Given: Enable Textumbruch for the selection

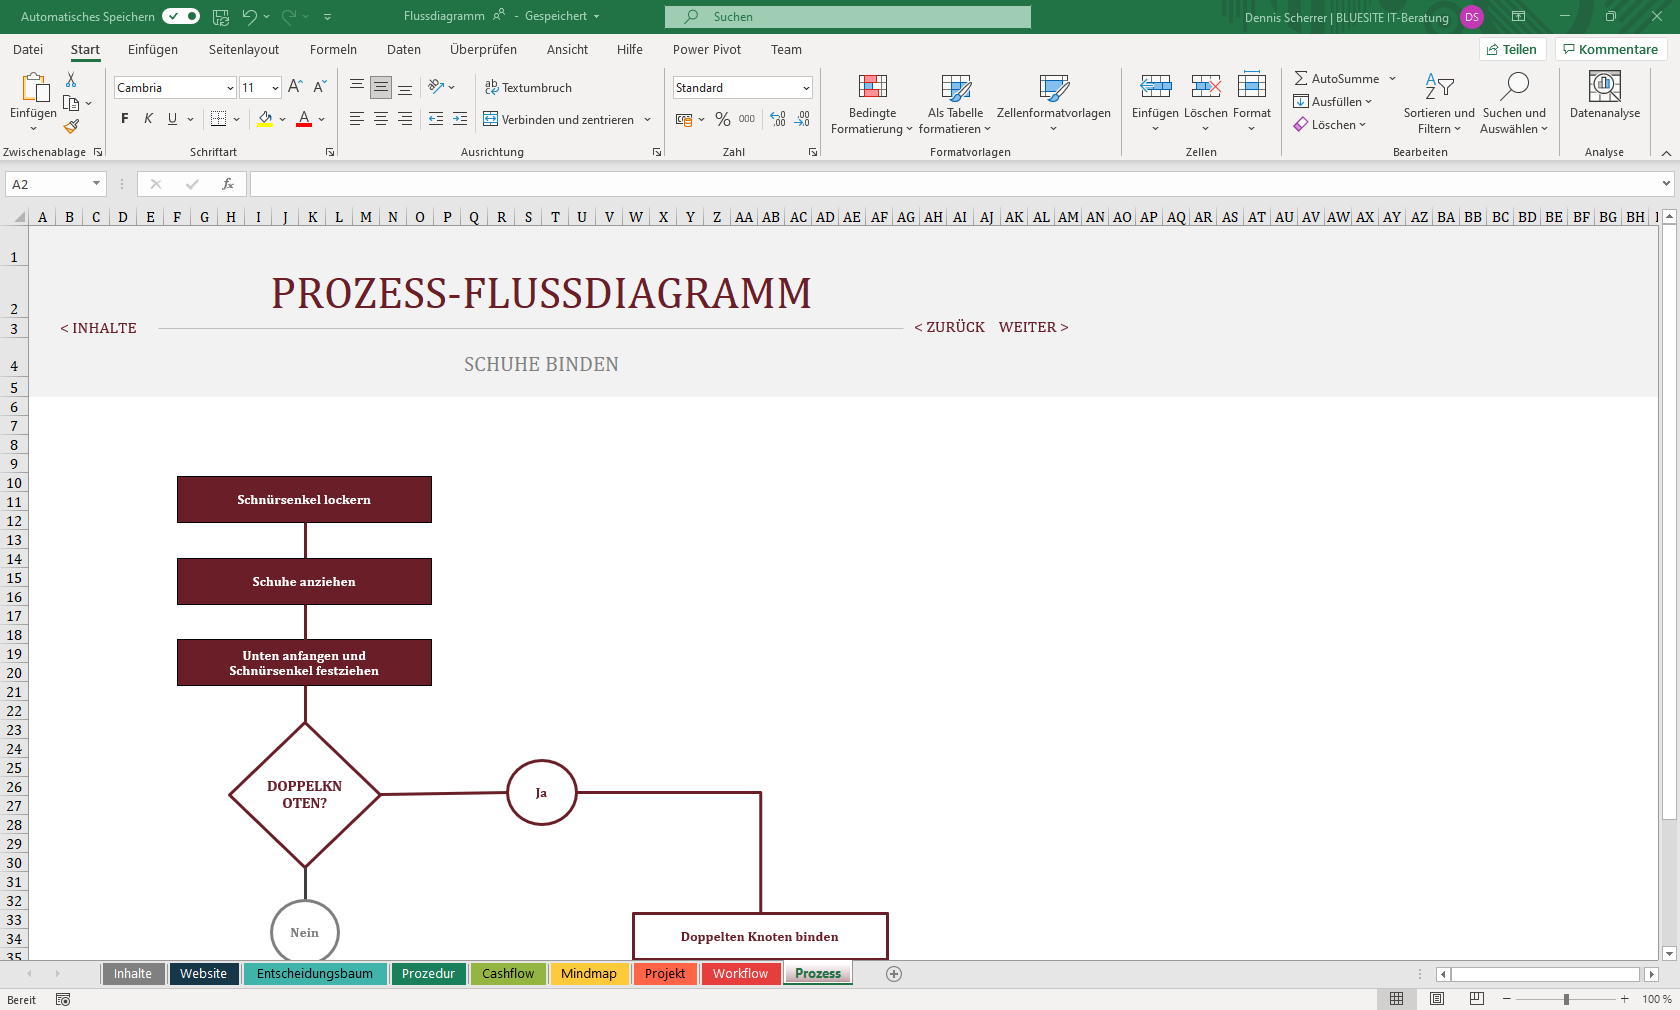Looking at the screenshot, I should pos(528,87).
